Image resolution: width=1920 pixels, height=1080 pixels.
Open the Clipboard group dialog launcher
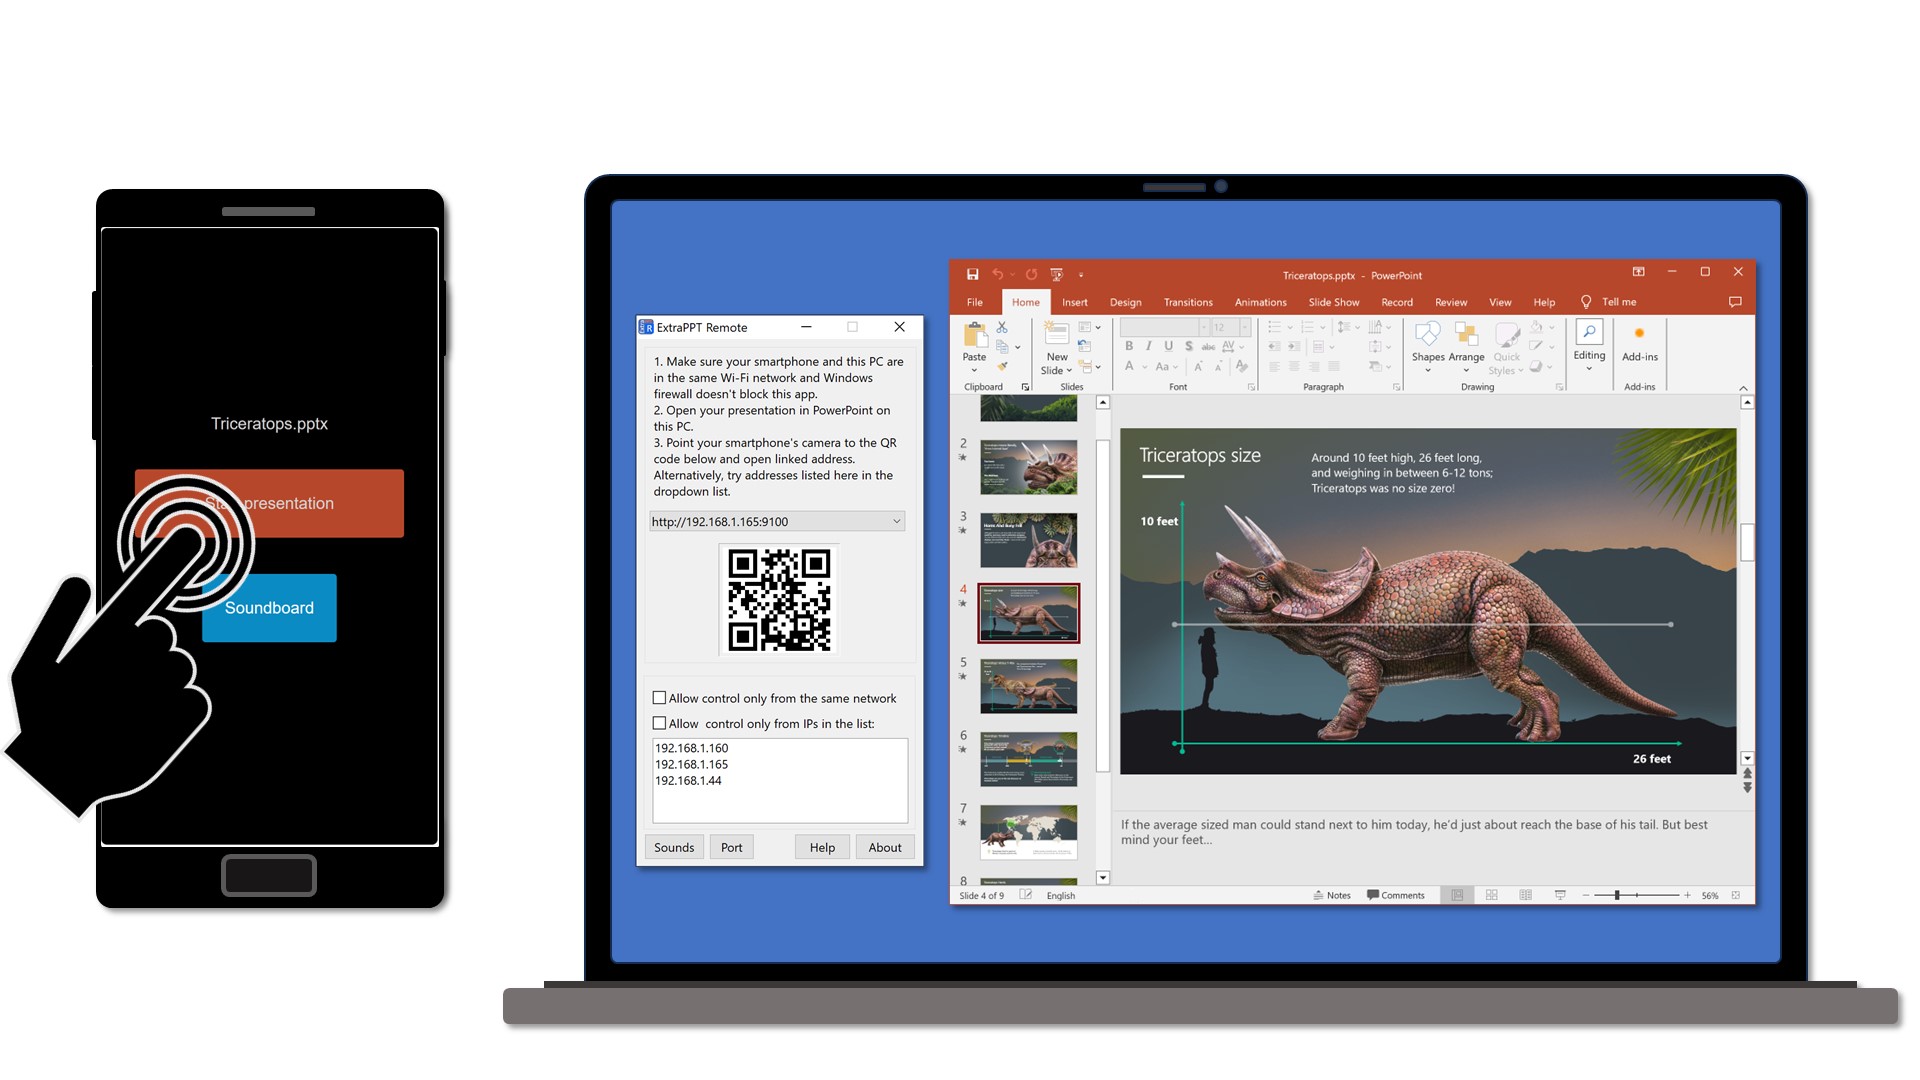coord(1025,387)
